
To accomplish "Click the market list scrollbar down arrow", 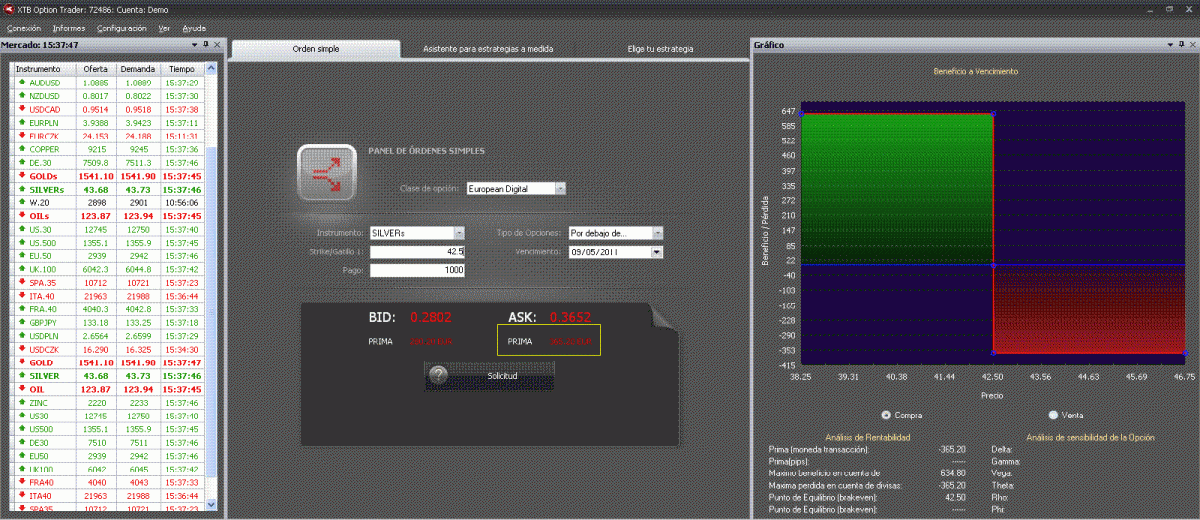I will (211, 503).
